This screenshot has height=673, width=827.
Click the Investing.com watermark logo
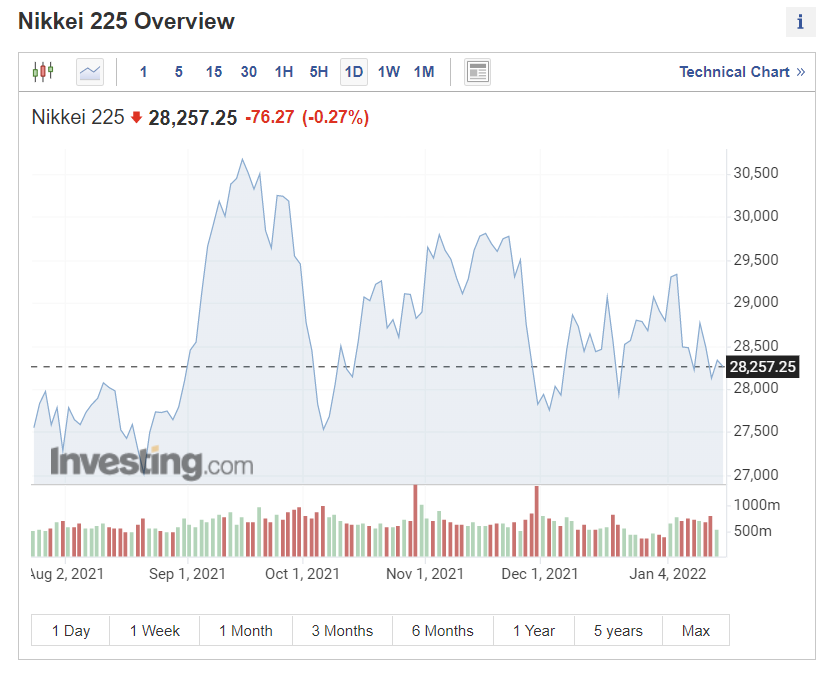tap(152, 463)
